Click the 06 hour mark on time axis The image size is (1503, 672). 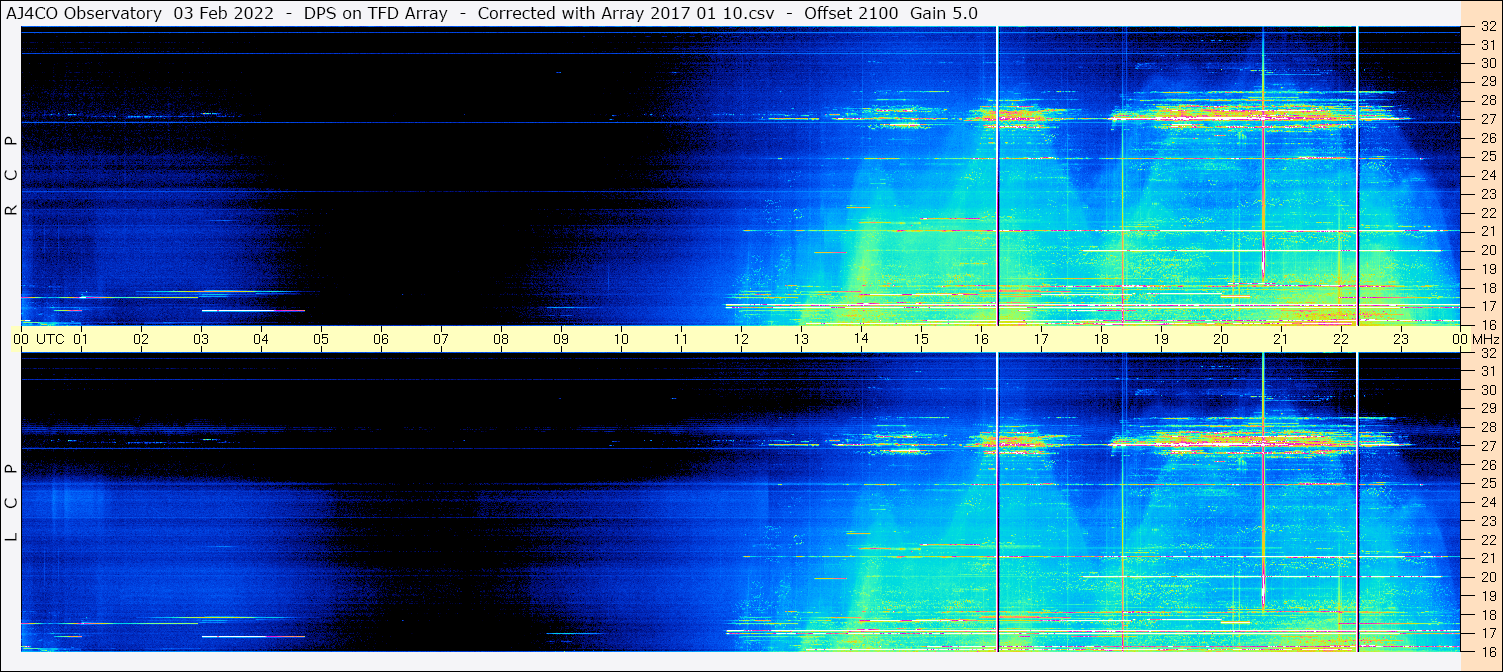(x=381, y=339)
